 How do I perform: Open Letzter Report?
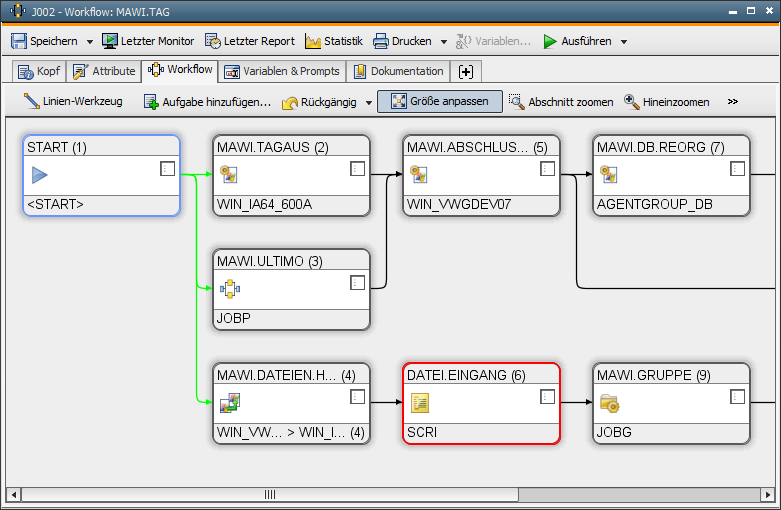[x=250, y=41]
